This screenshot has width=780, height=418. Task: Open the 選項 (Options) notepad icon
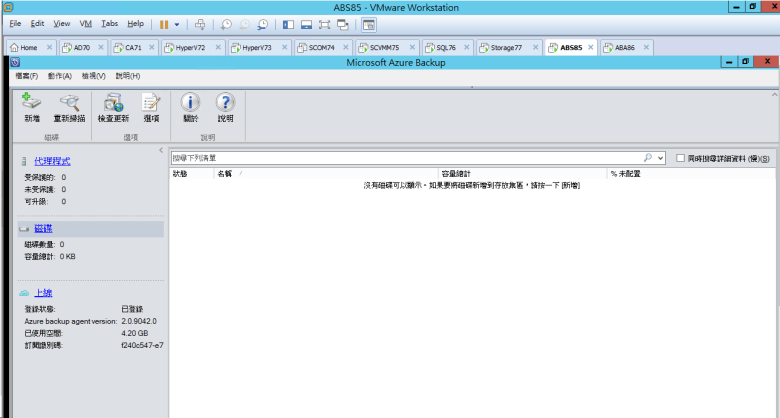pyautogui.click(x=151, y=102)
